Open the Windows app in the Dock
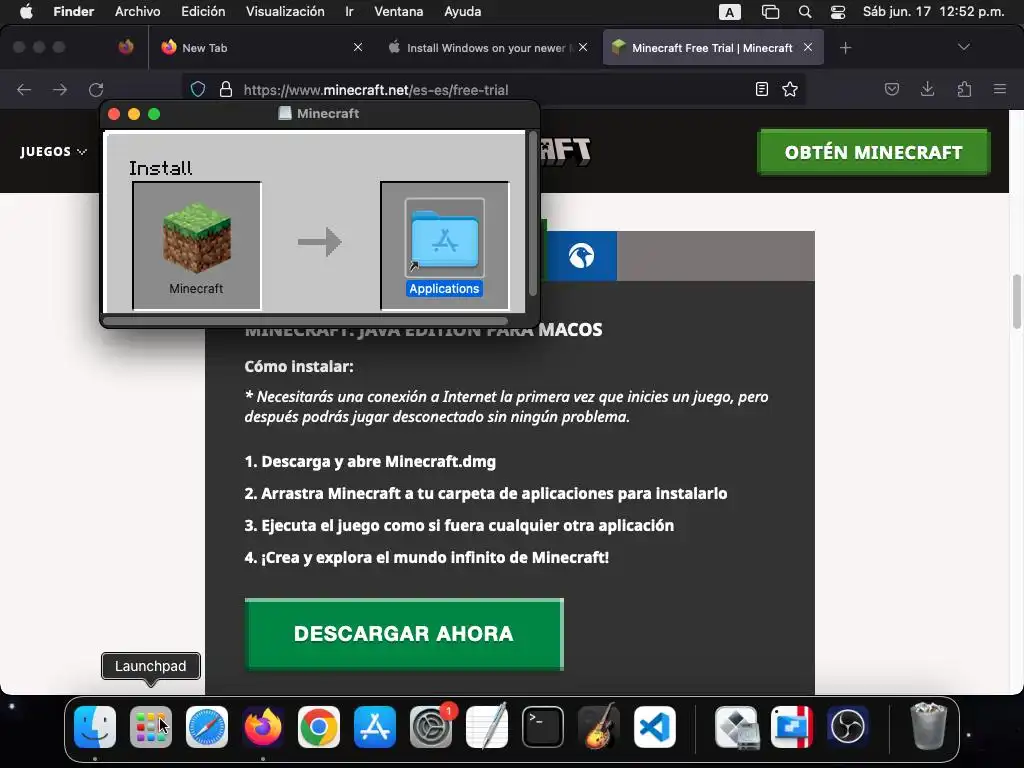Viewport: 1024px width, 768px height. click(792, 727)
